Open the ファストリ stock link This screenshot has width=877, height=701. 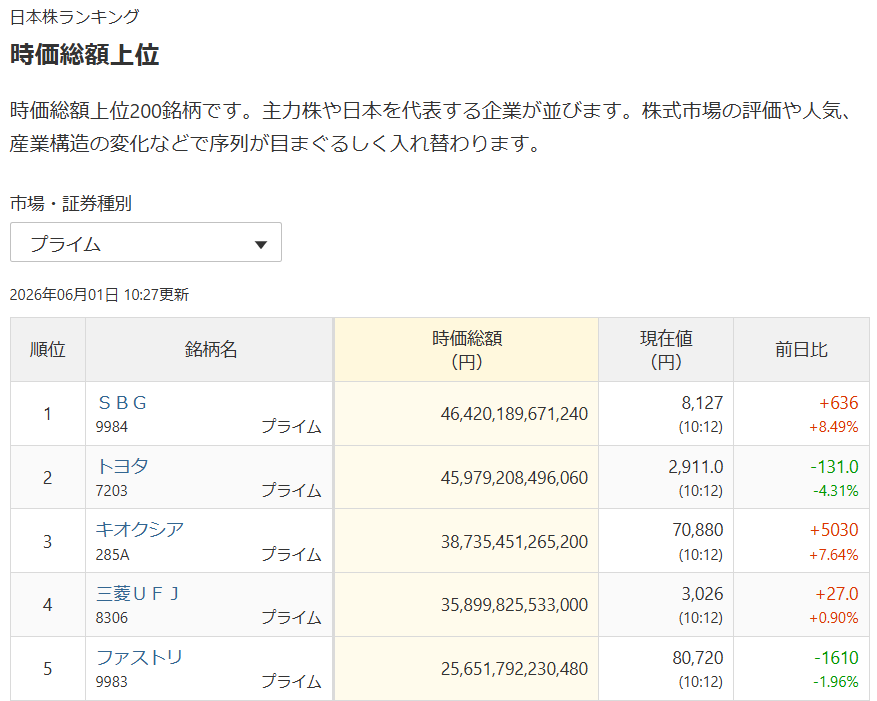point(139,657)
